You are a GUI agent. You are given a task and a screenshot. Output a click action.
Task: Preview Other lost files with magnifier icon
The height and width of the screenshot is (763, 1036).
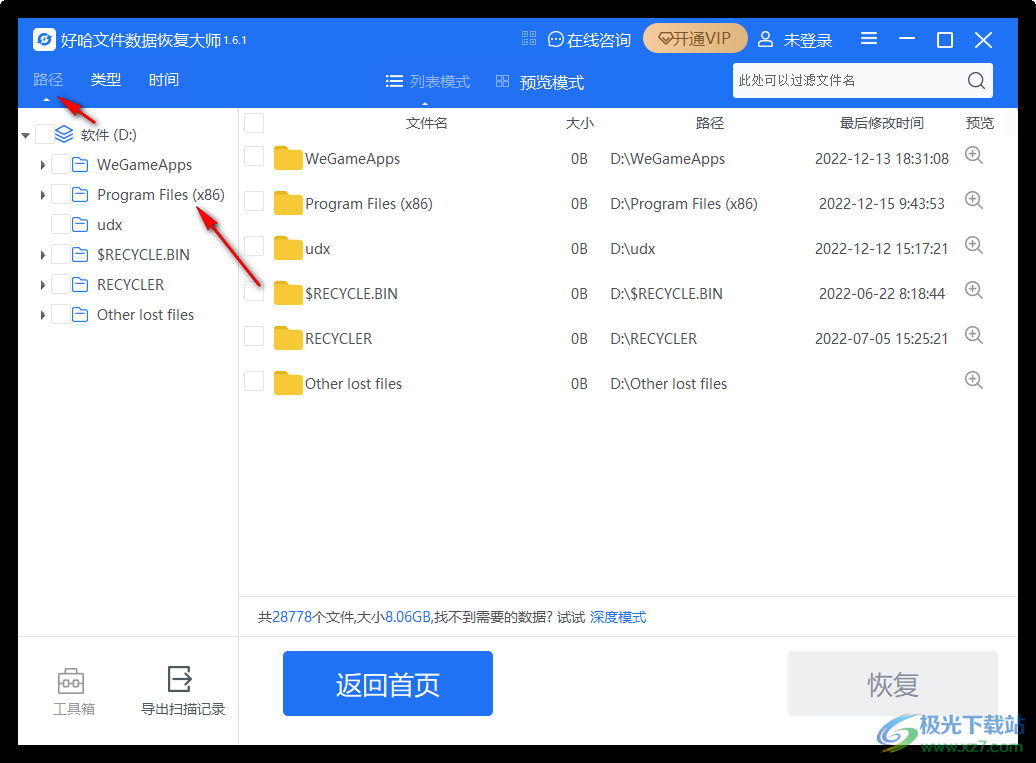(973, 380)
